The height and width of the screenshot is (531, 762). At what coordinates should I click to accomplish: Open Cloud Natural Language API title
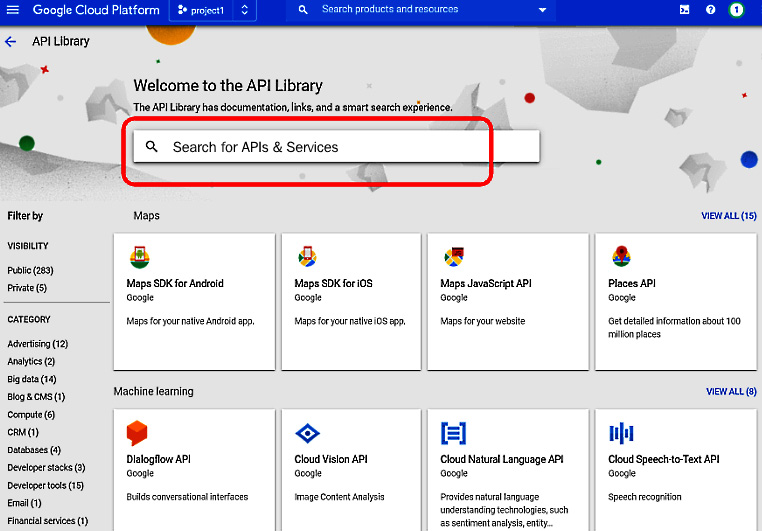pos(502,459)
